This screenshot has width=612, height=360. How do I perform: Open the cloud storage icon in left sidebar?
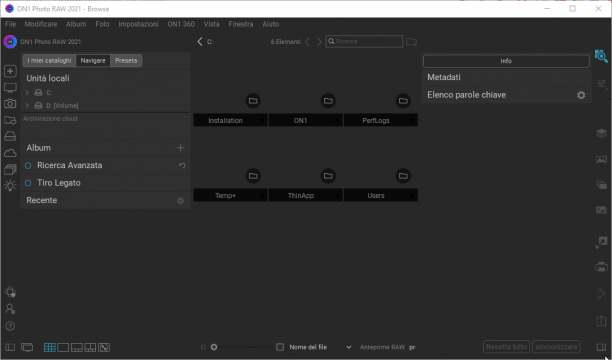[x=10, y=153]
